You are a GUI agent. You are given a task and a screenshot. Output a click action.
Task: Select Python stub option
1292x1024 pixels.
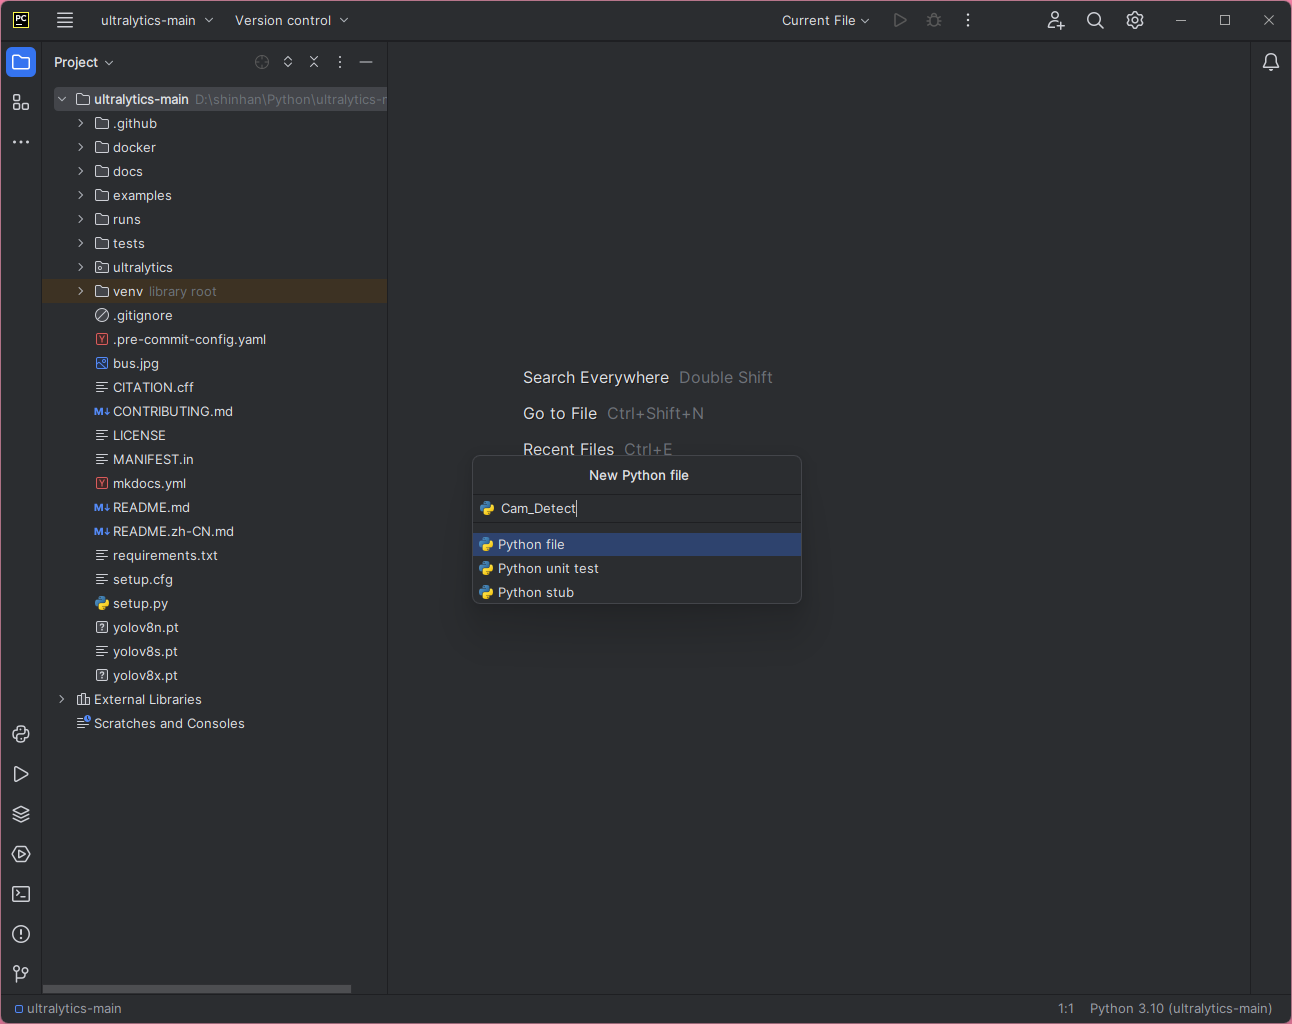637,592
